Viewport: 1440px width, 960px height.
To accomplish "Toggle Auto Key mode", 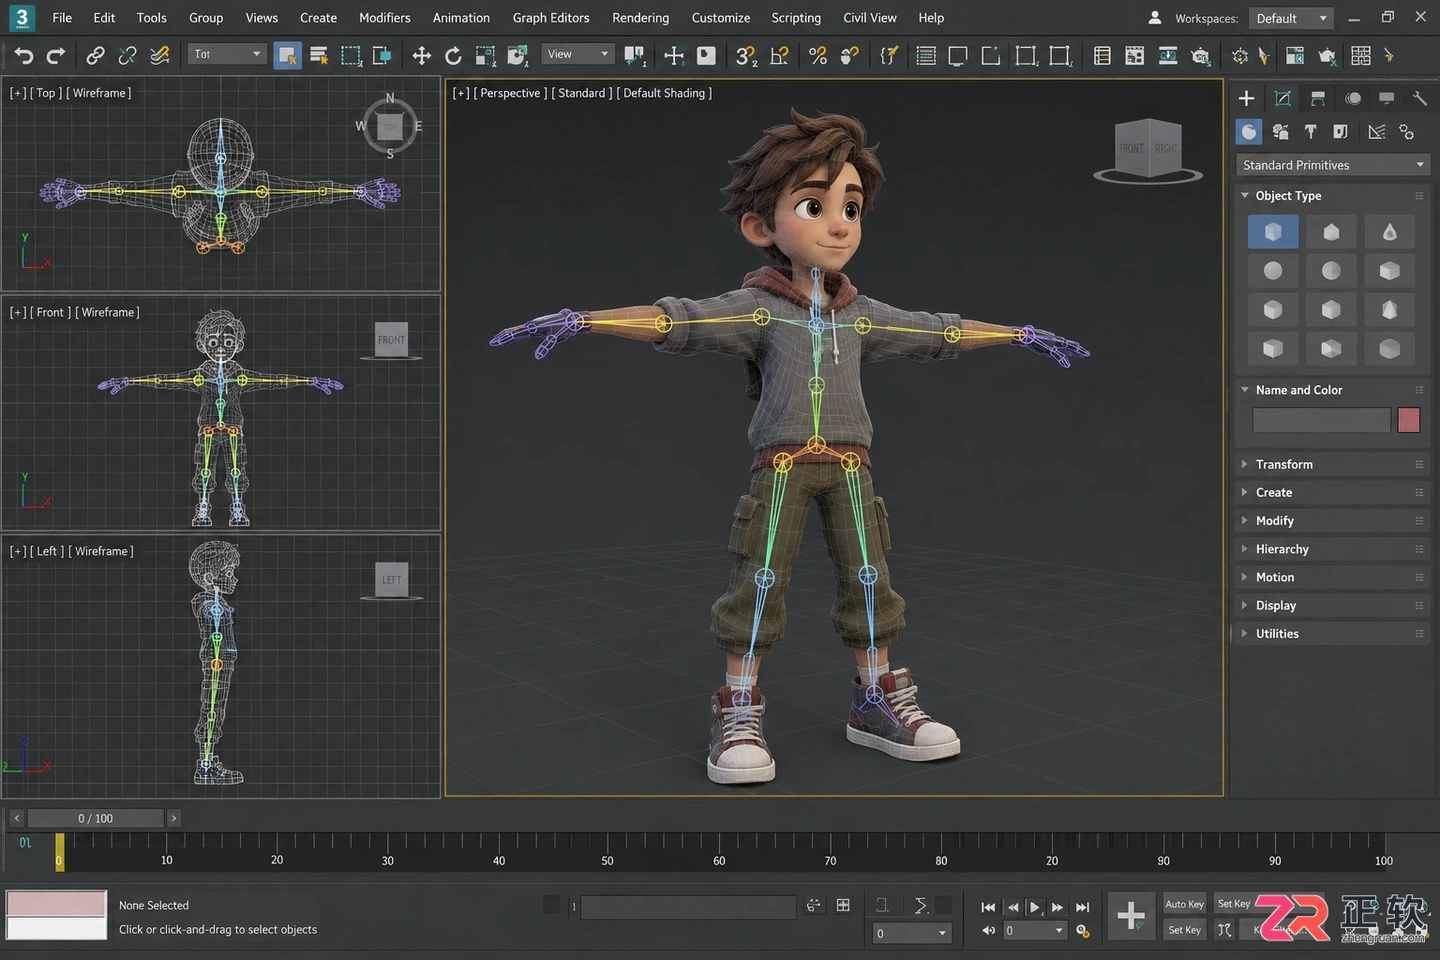I will [x=1184, y=904].
